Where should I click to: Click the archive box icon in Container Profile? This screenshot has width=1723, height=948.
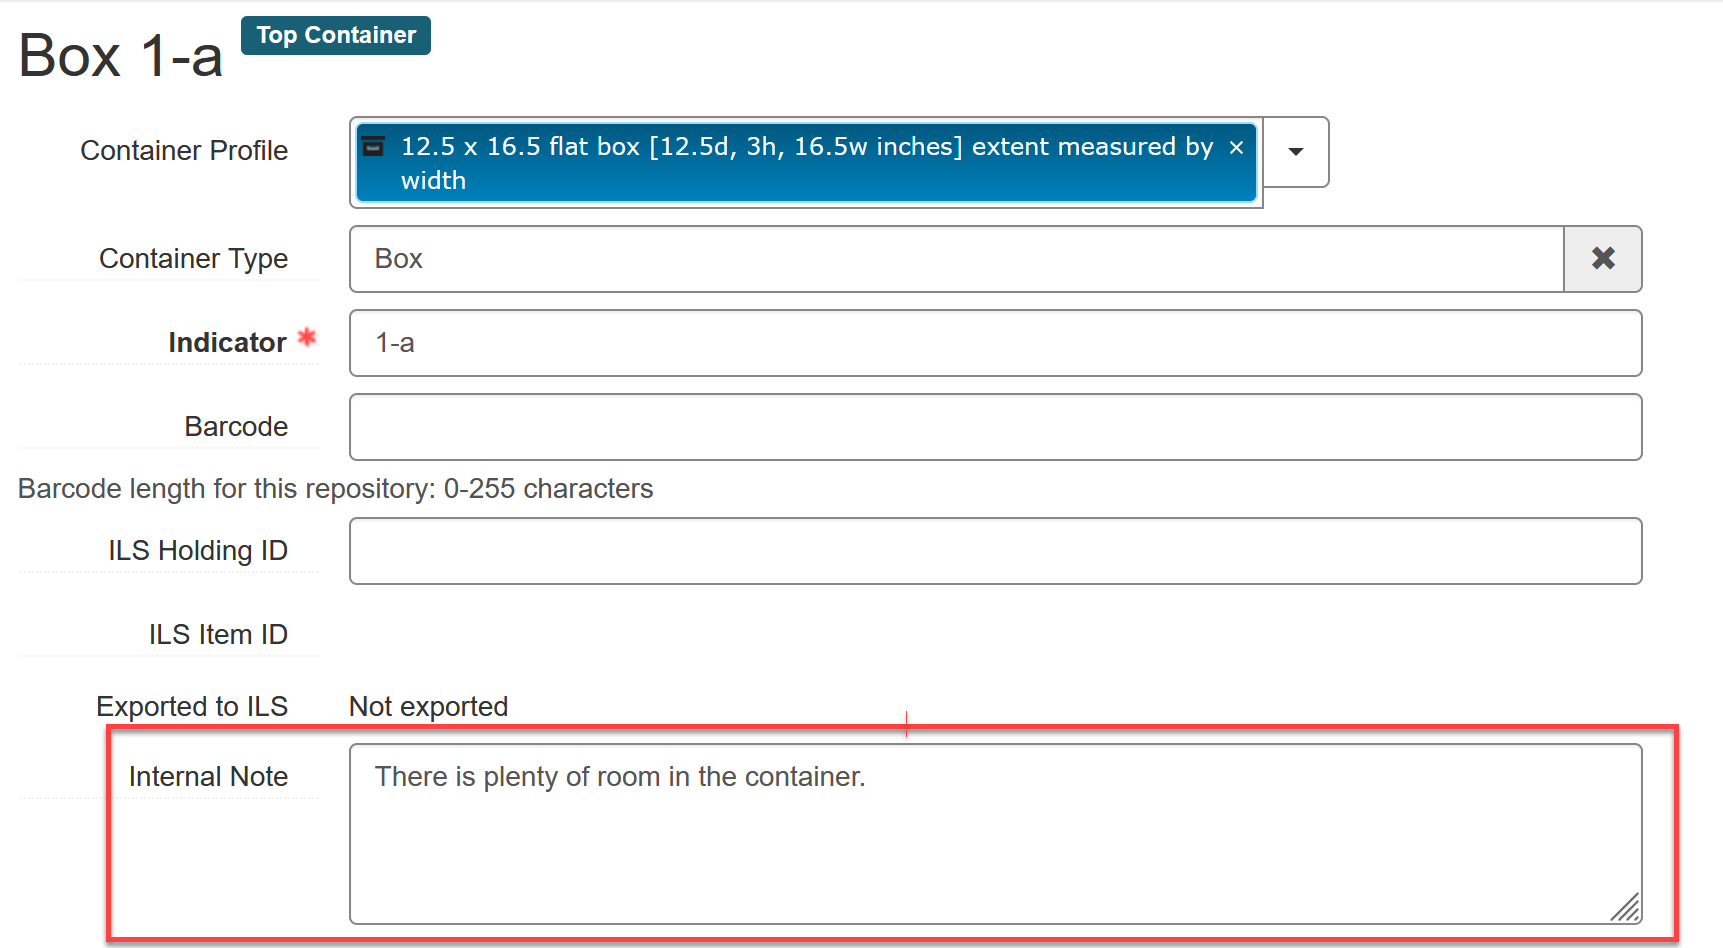pyautogui.click(x=373, y=146)
